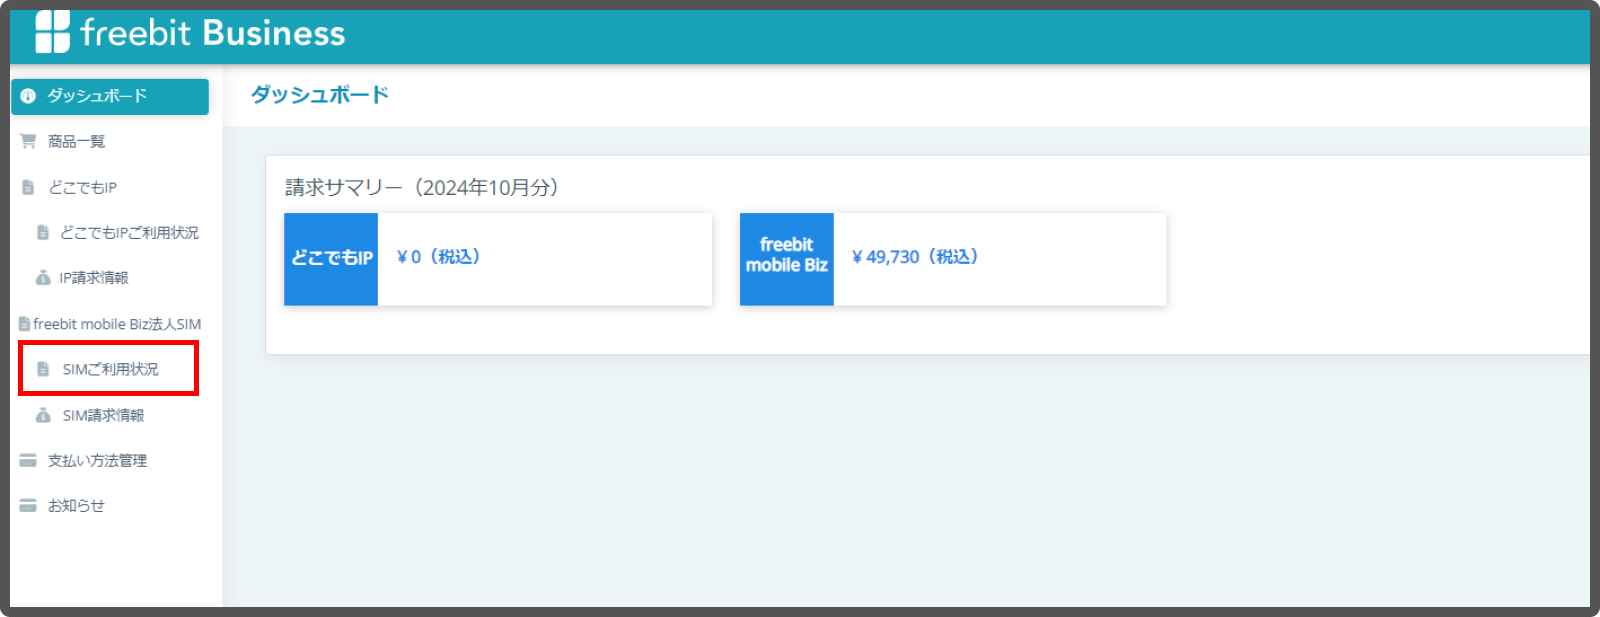View お知らせ notifications page
1600x617 pixels.
[x=76, y=506]
